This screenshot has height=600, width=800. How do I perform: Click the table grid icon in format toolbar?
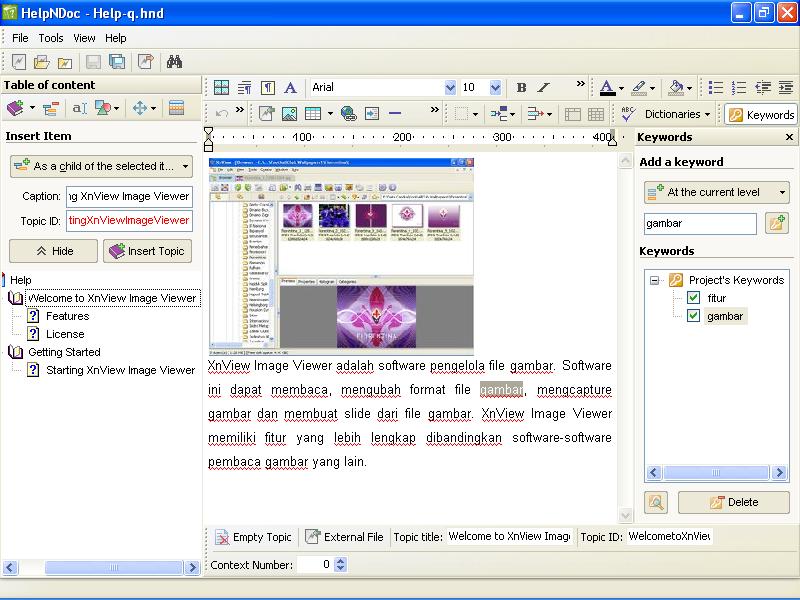click(x=221, y=88)
